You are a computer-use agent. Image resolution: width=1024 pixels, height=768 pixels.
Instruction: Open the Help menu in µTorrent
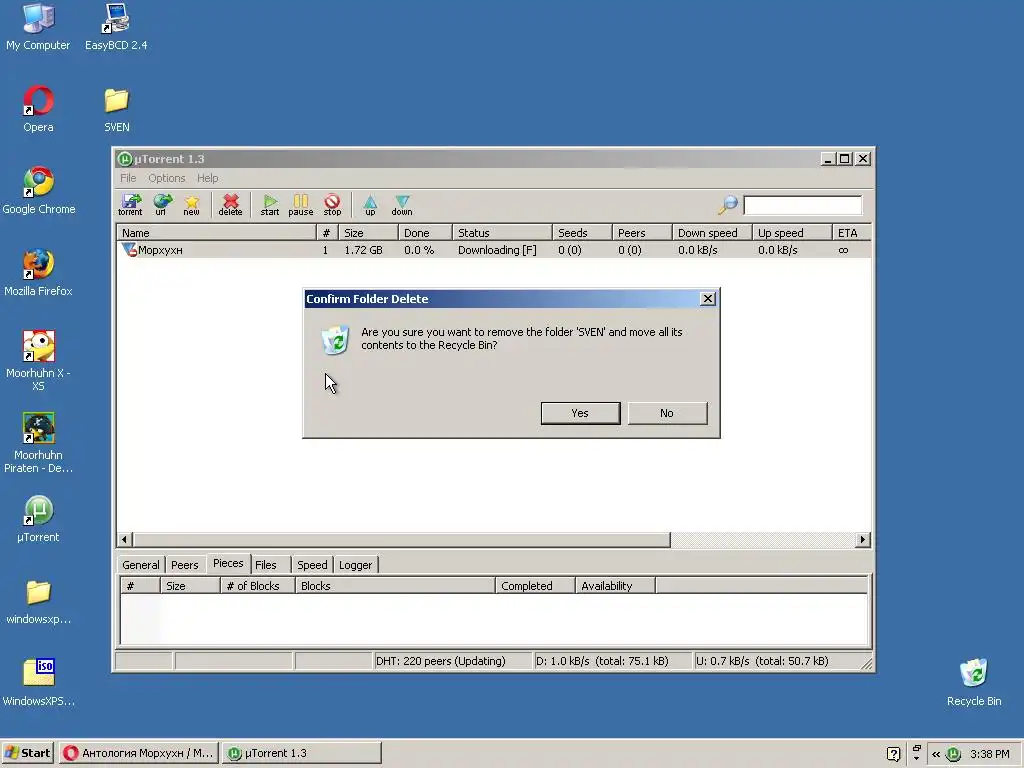207,178
